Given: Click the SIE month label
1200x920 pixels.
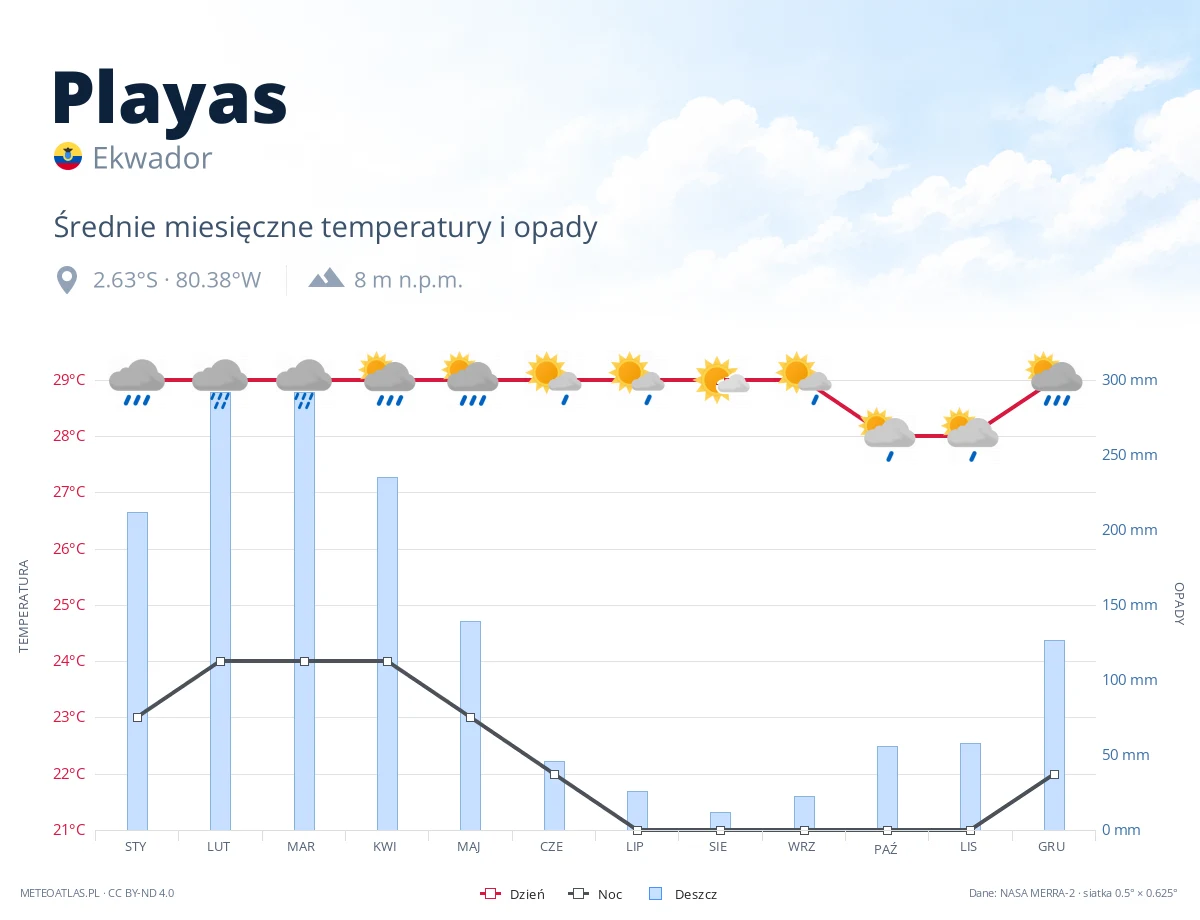Looking at the screenshot, I should (718, 846).
